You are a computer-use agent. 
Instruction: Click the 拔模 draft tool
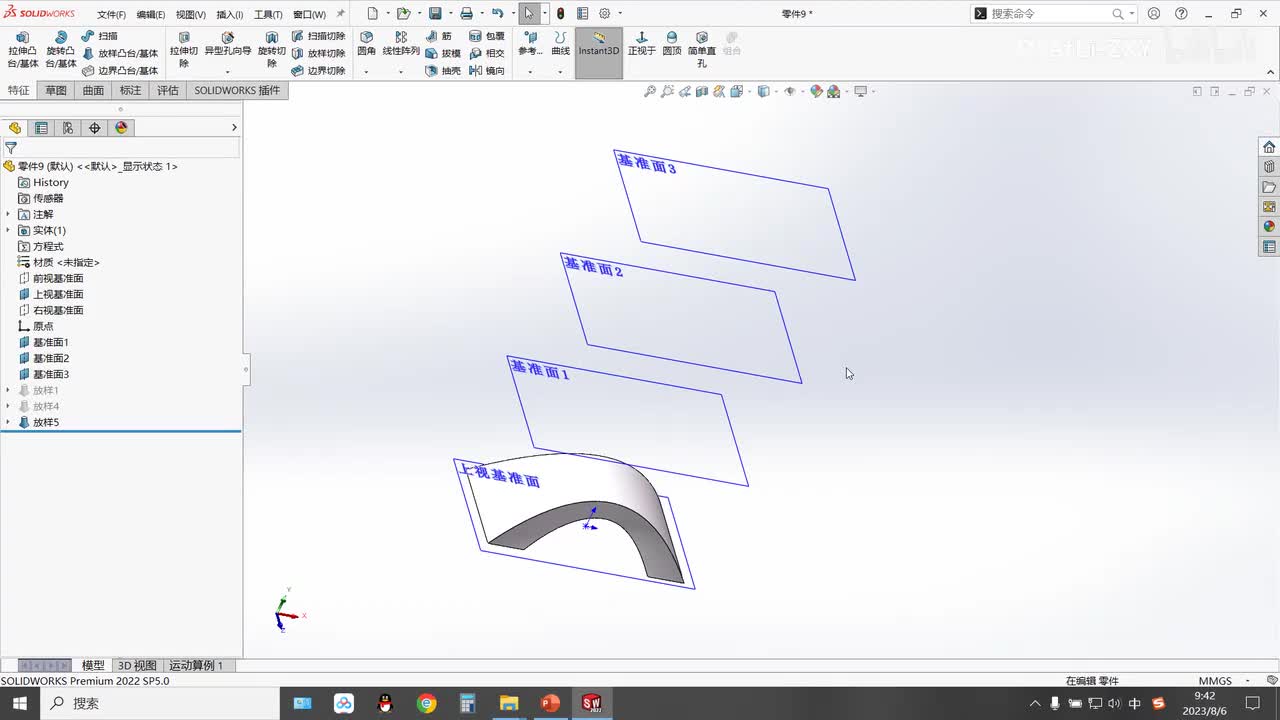(x=443, y=53)
